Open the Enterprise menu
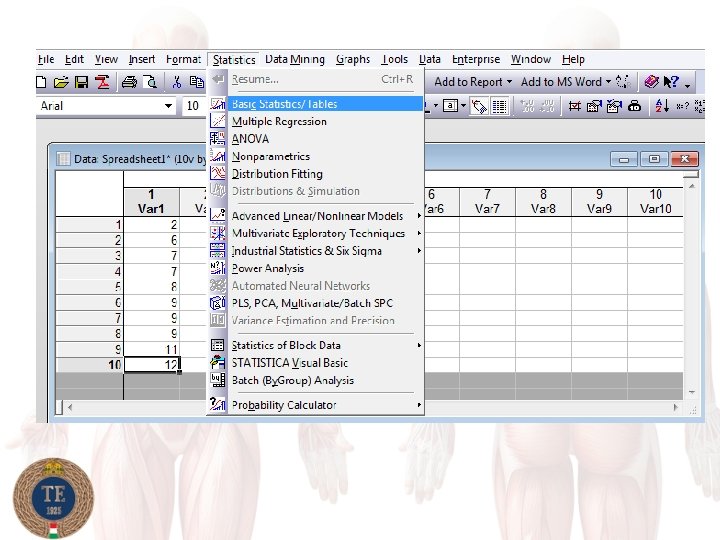 (x=476, y=59)
